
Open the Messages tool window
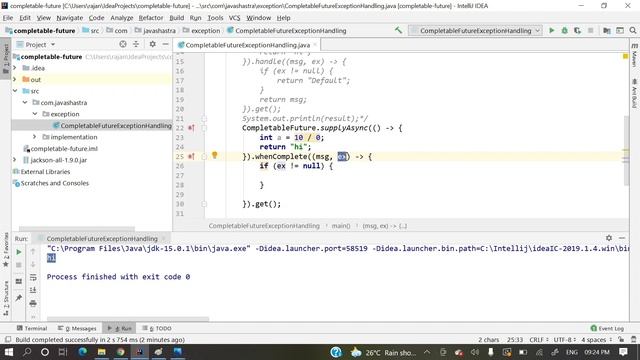coord(77,328)
